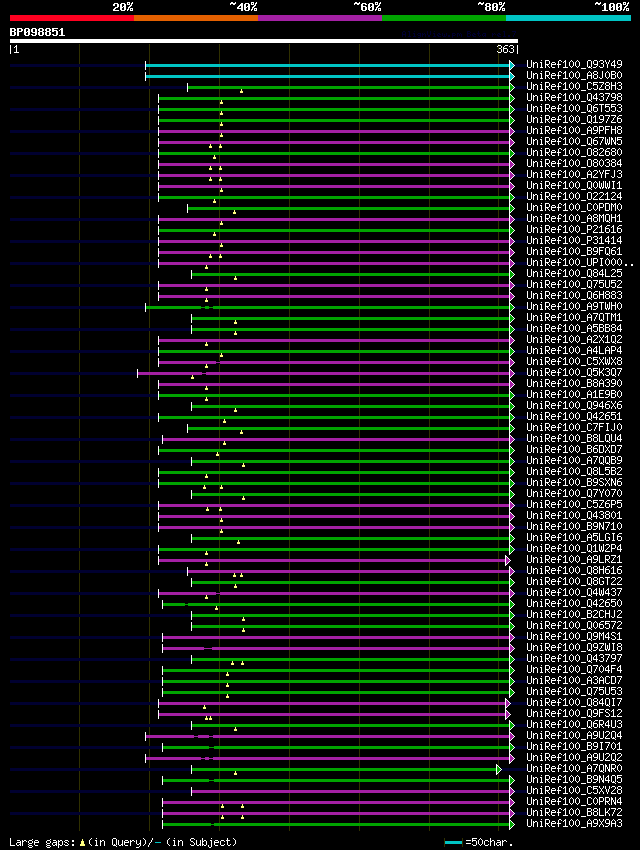Click the UniRef100_B9N4Q5 entry
Image resolution: width=640 pixels, height=850 pixels.
[574, 780]
